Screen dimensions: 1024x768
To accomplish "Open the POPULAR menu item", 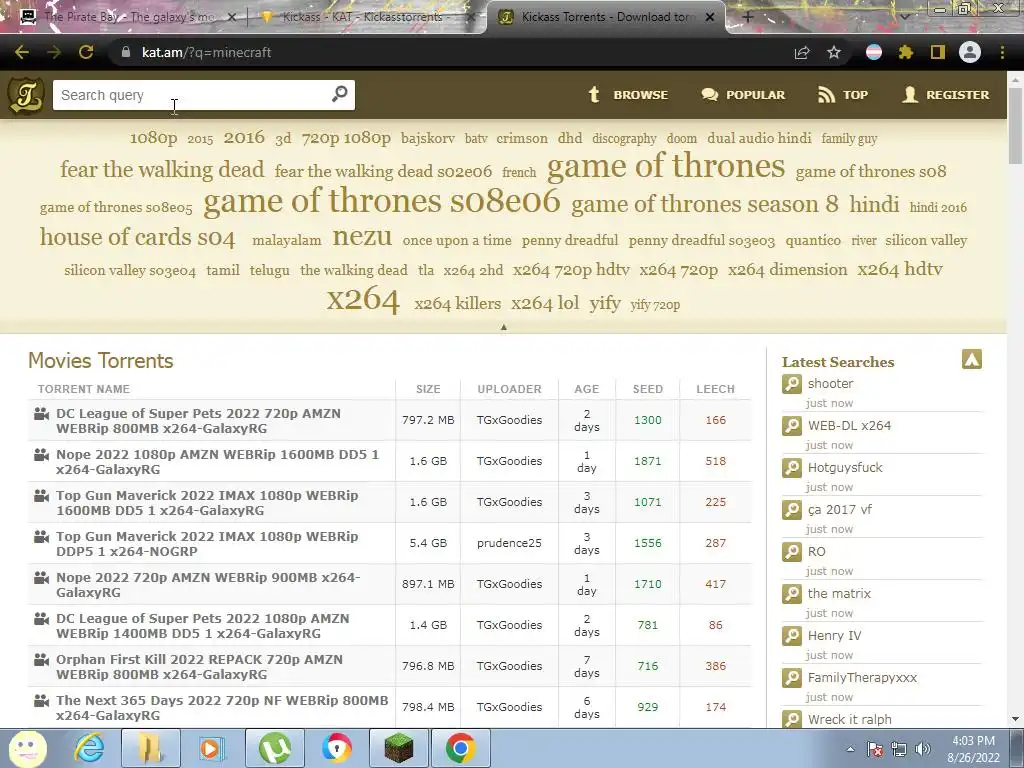I will click(x=743, y=95).
